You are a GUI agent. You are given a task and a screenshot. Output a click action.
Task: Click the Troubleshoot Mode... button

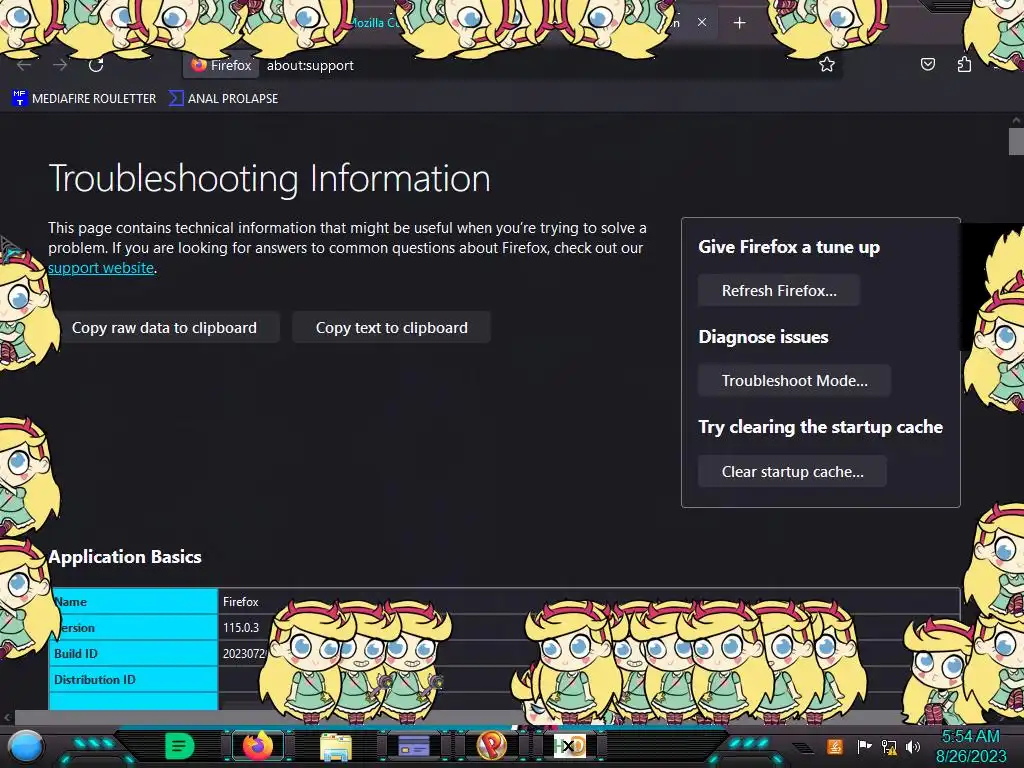pyautogui.click(x=794, y=381)
